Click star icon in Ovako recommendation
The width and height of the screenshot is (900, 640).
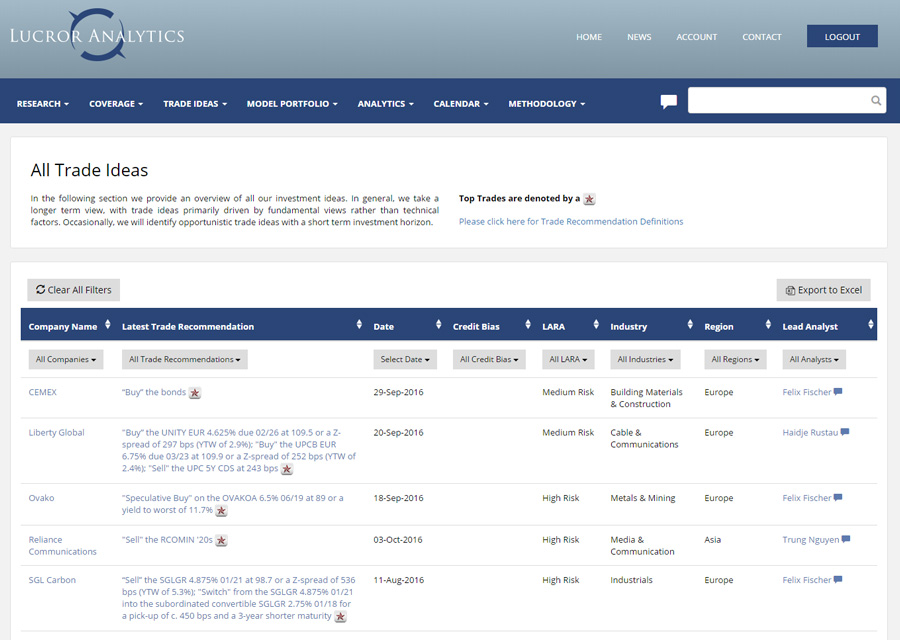(222, 511)
